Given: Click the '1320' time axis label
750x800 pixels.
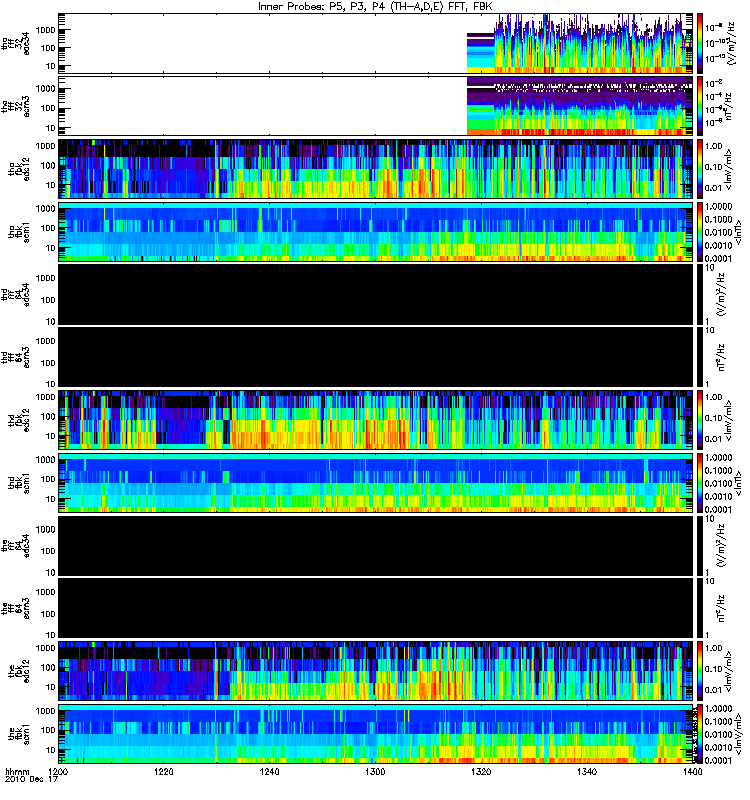Looking at the screenshot, I should click(481, 771).
